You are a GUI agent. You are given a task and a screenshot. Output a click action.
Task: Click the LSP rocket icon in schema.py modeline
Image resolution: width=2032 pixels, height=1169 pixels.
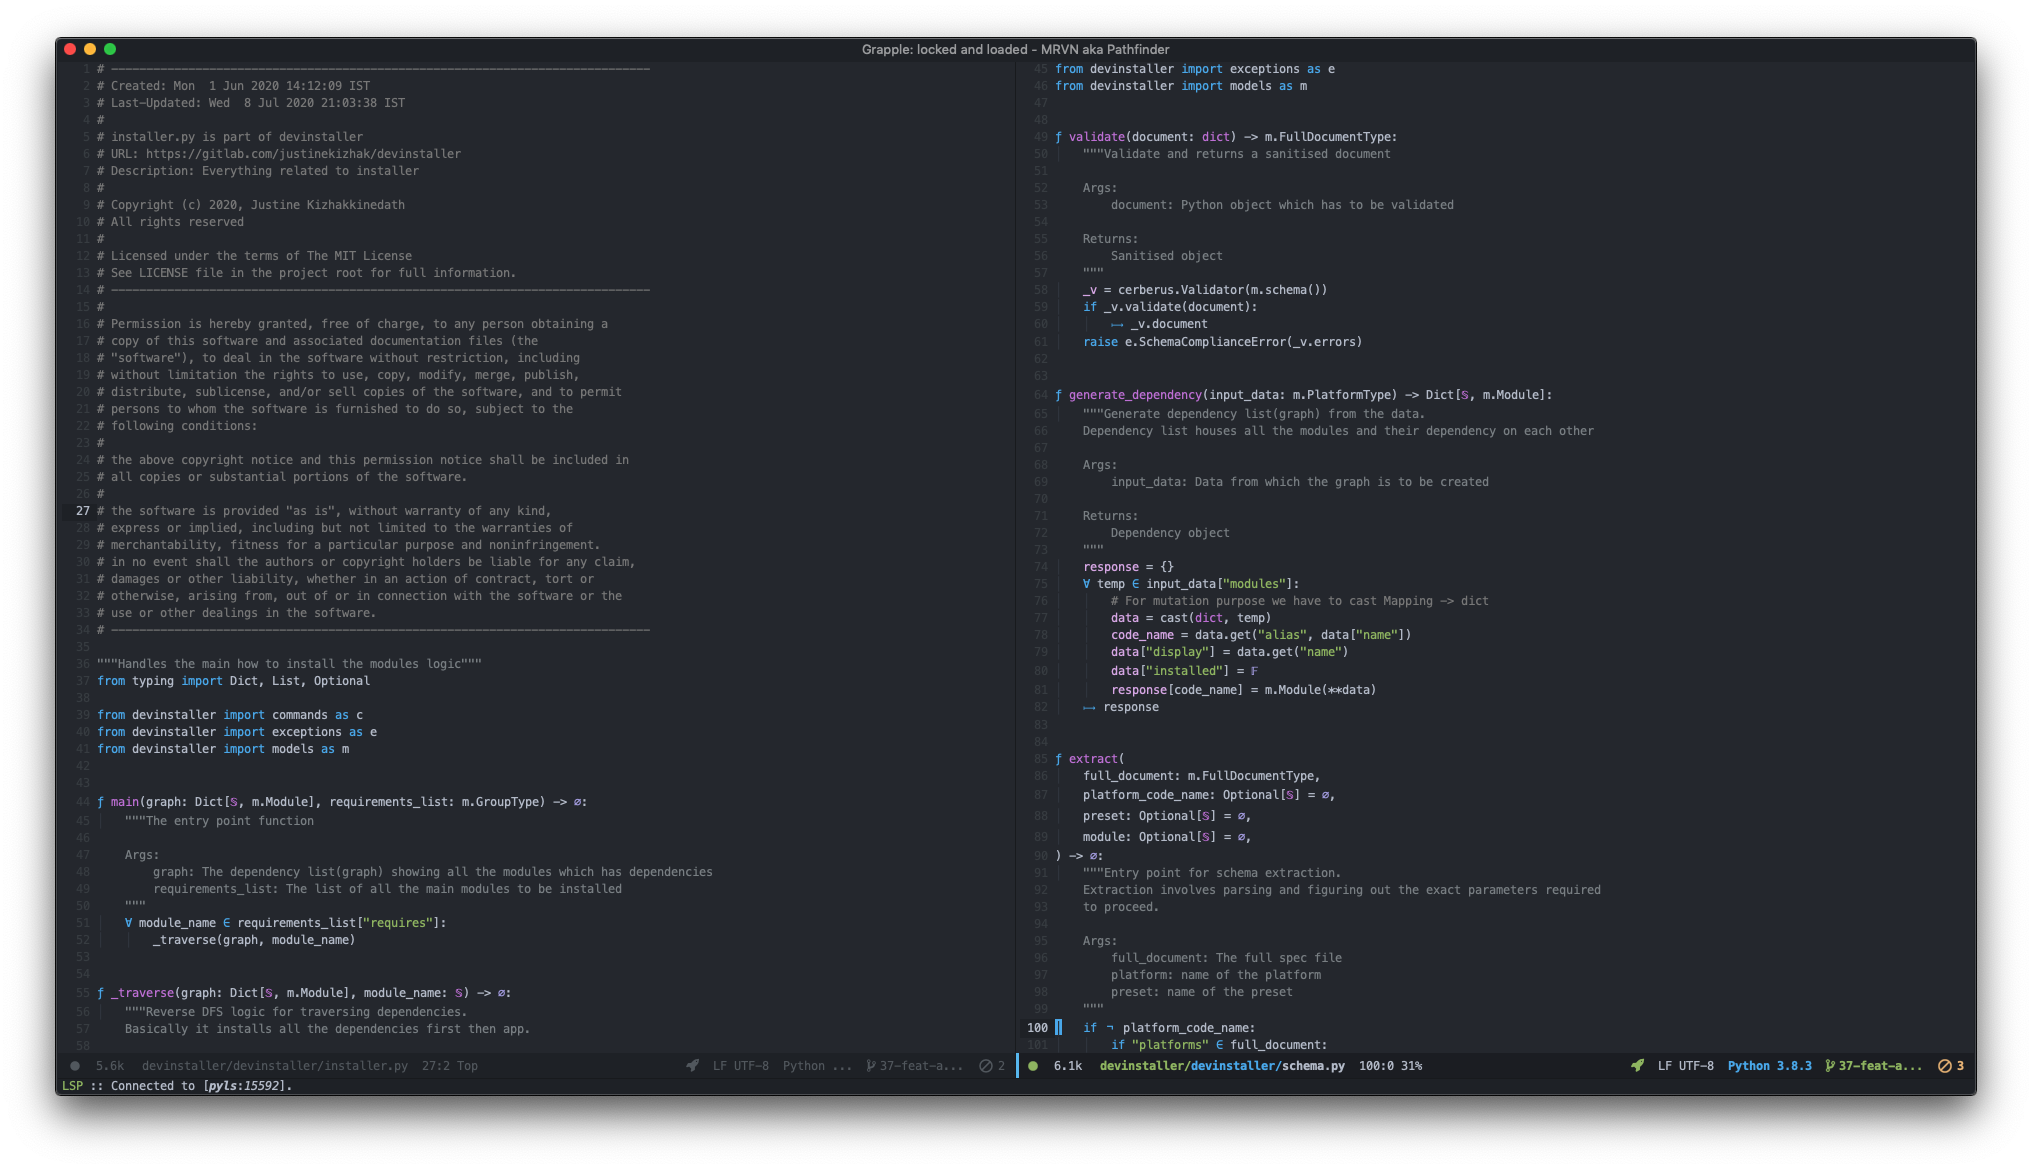1637,1066
